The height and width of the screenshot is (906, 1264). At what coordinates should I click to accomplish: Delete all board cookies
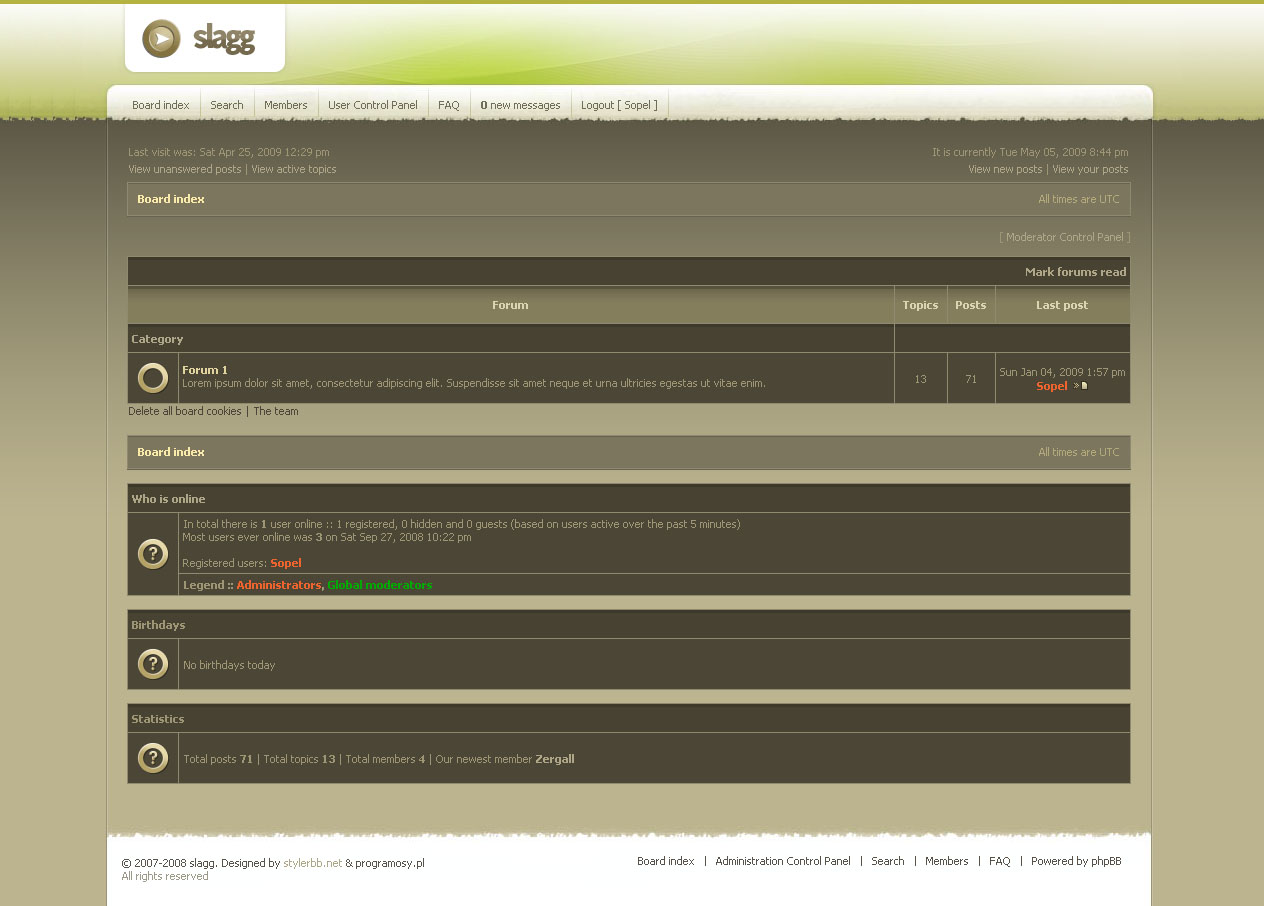(185, 411)
